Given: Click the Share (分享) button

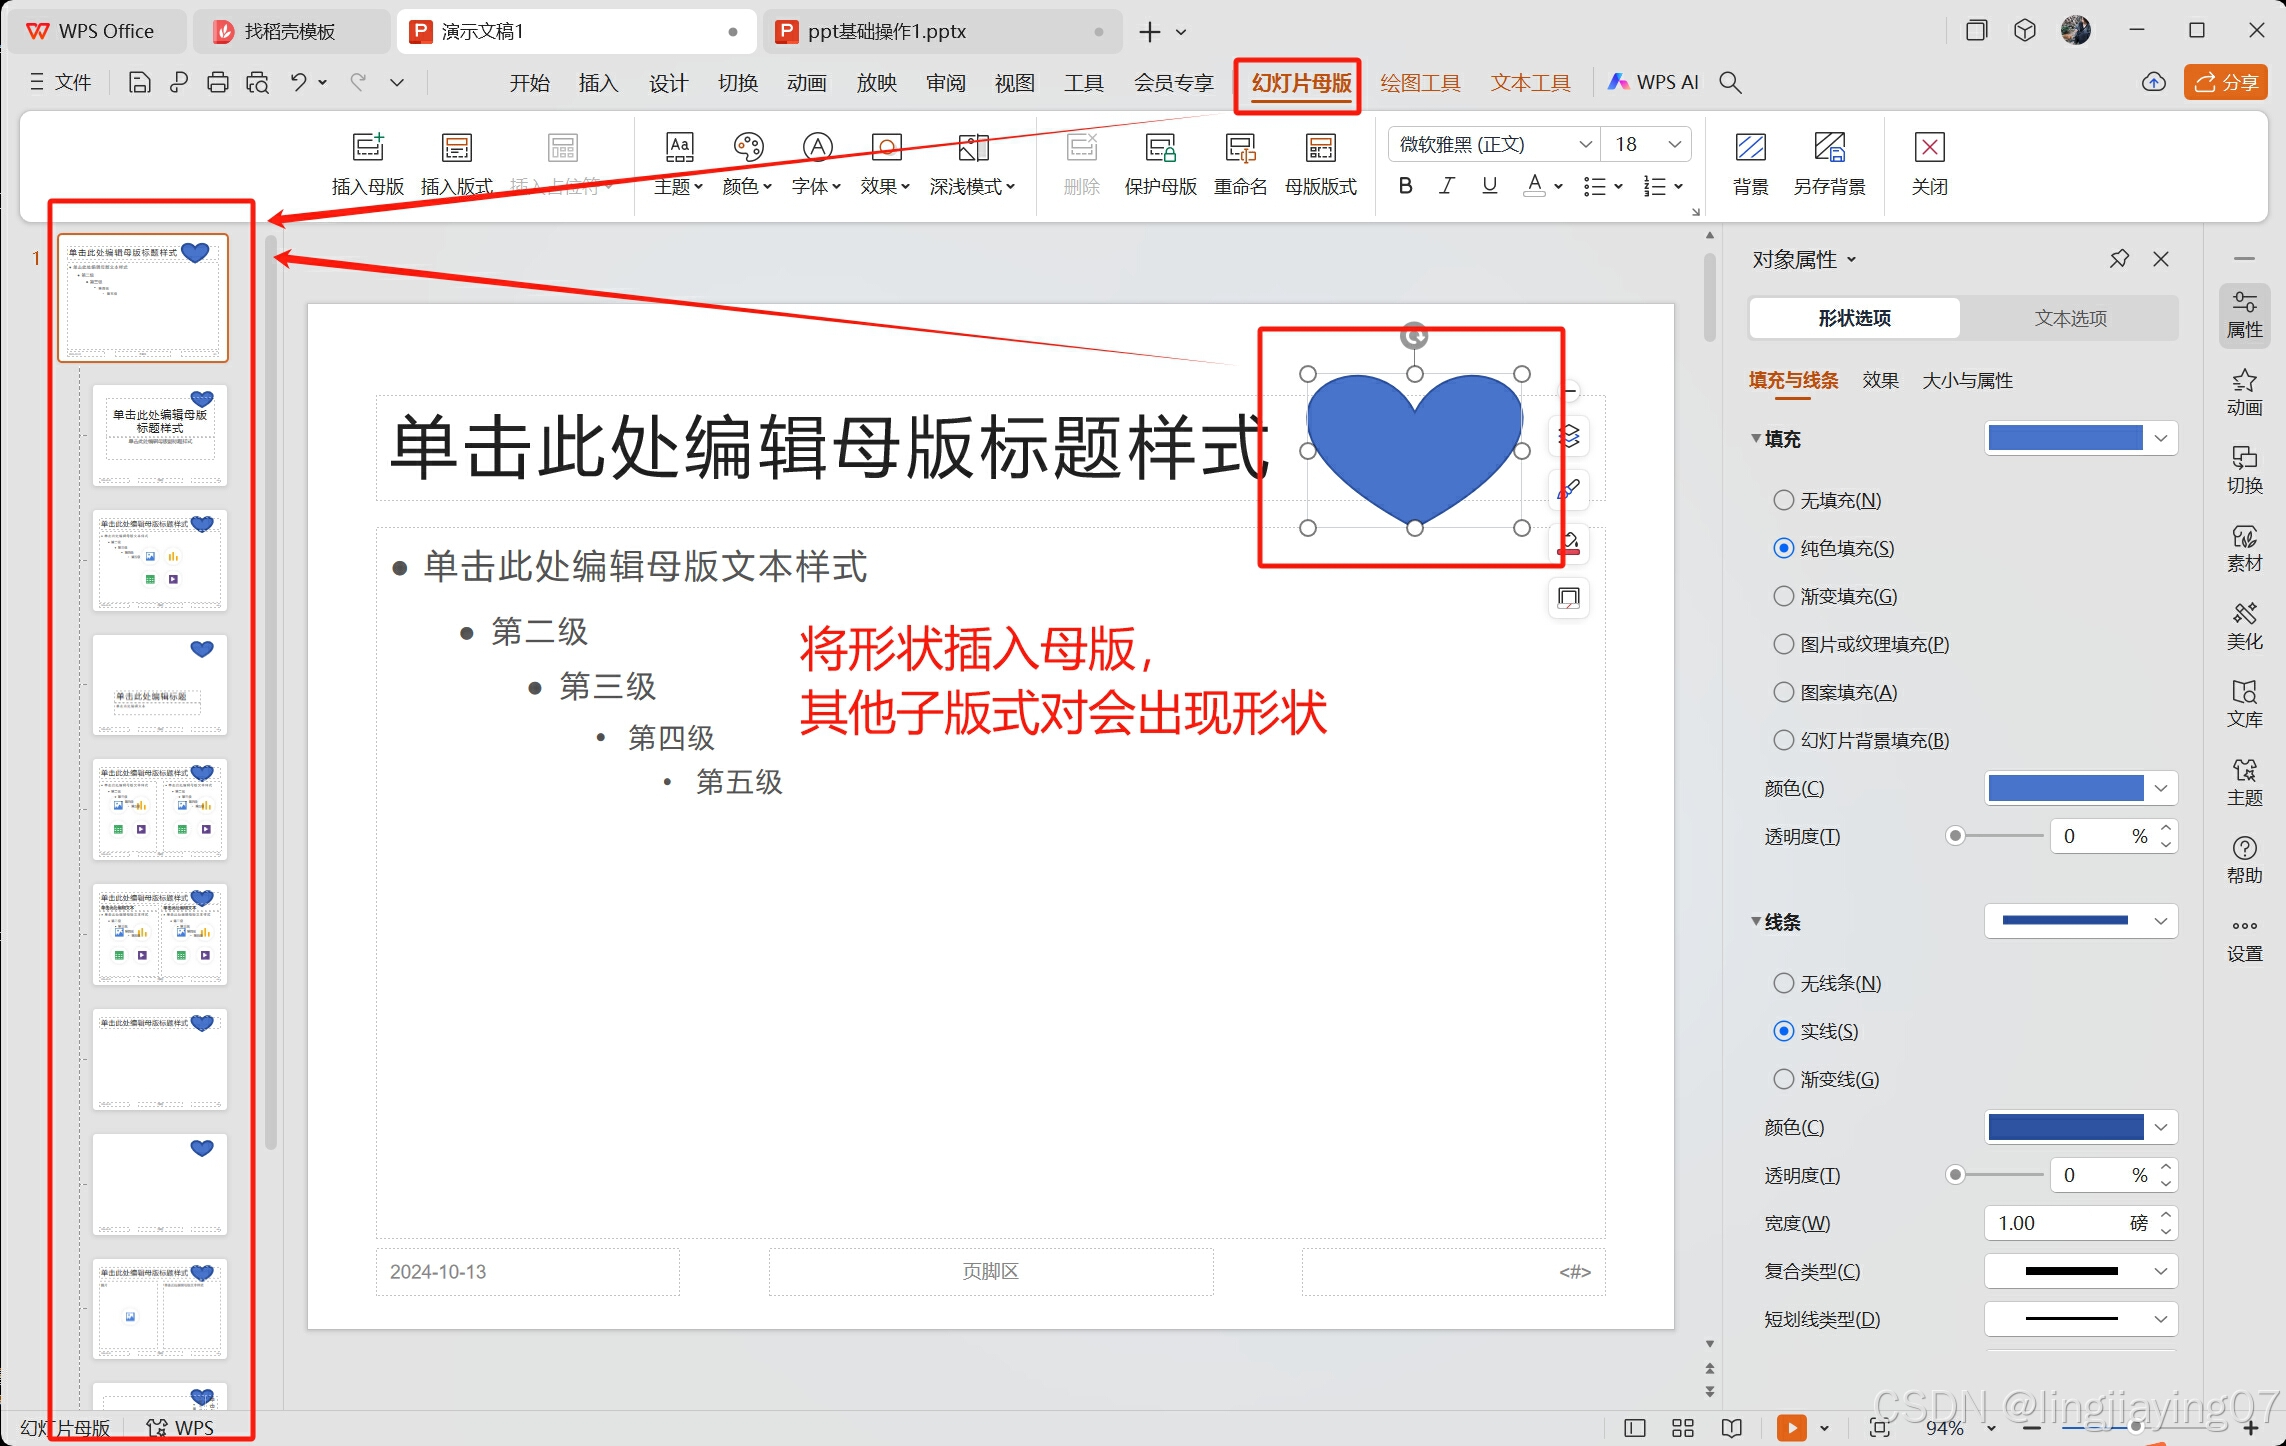Looking at the screenshot, I should click(2225, 83).
